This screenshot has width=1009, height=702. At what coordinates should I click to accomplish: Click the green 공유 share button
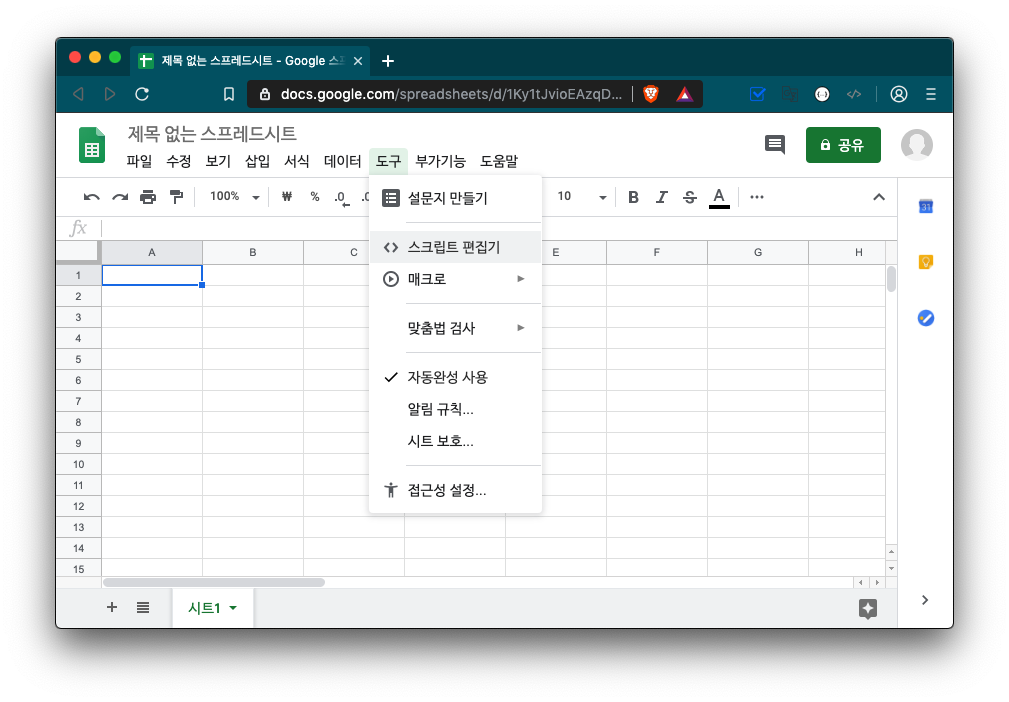(842, 145)
